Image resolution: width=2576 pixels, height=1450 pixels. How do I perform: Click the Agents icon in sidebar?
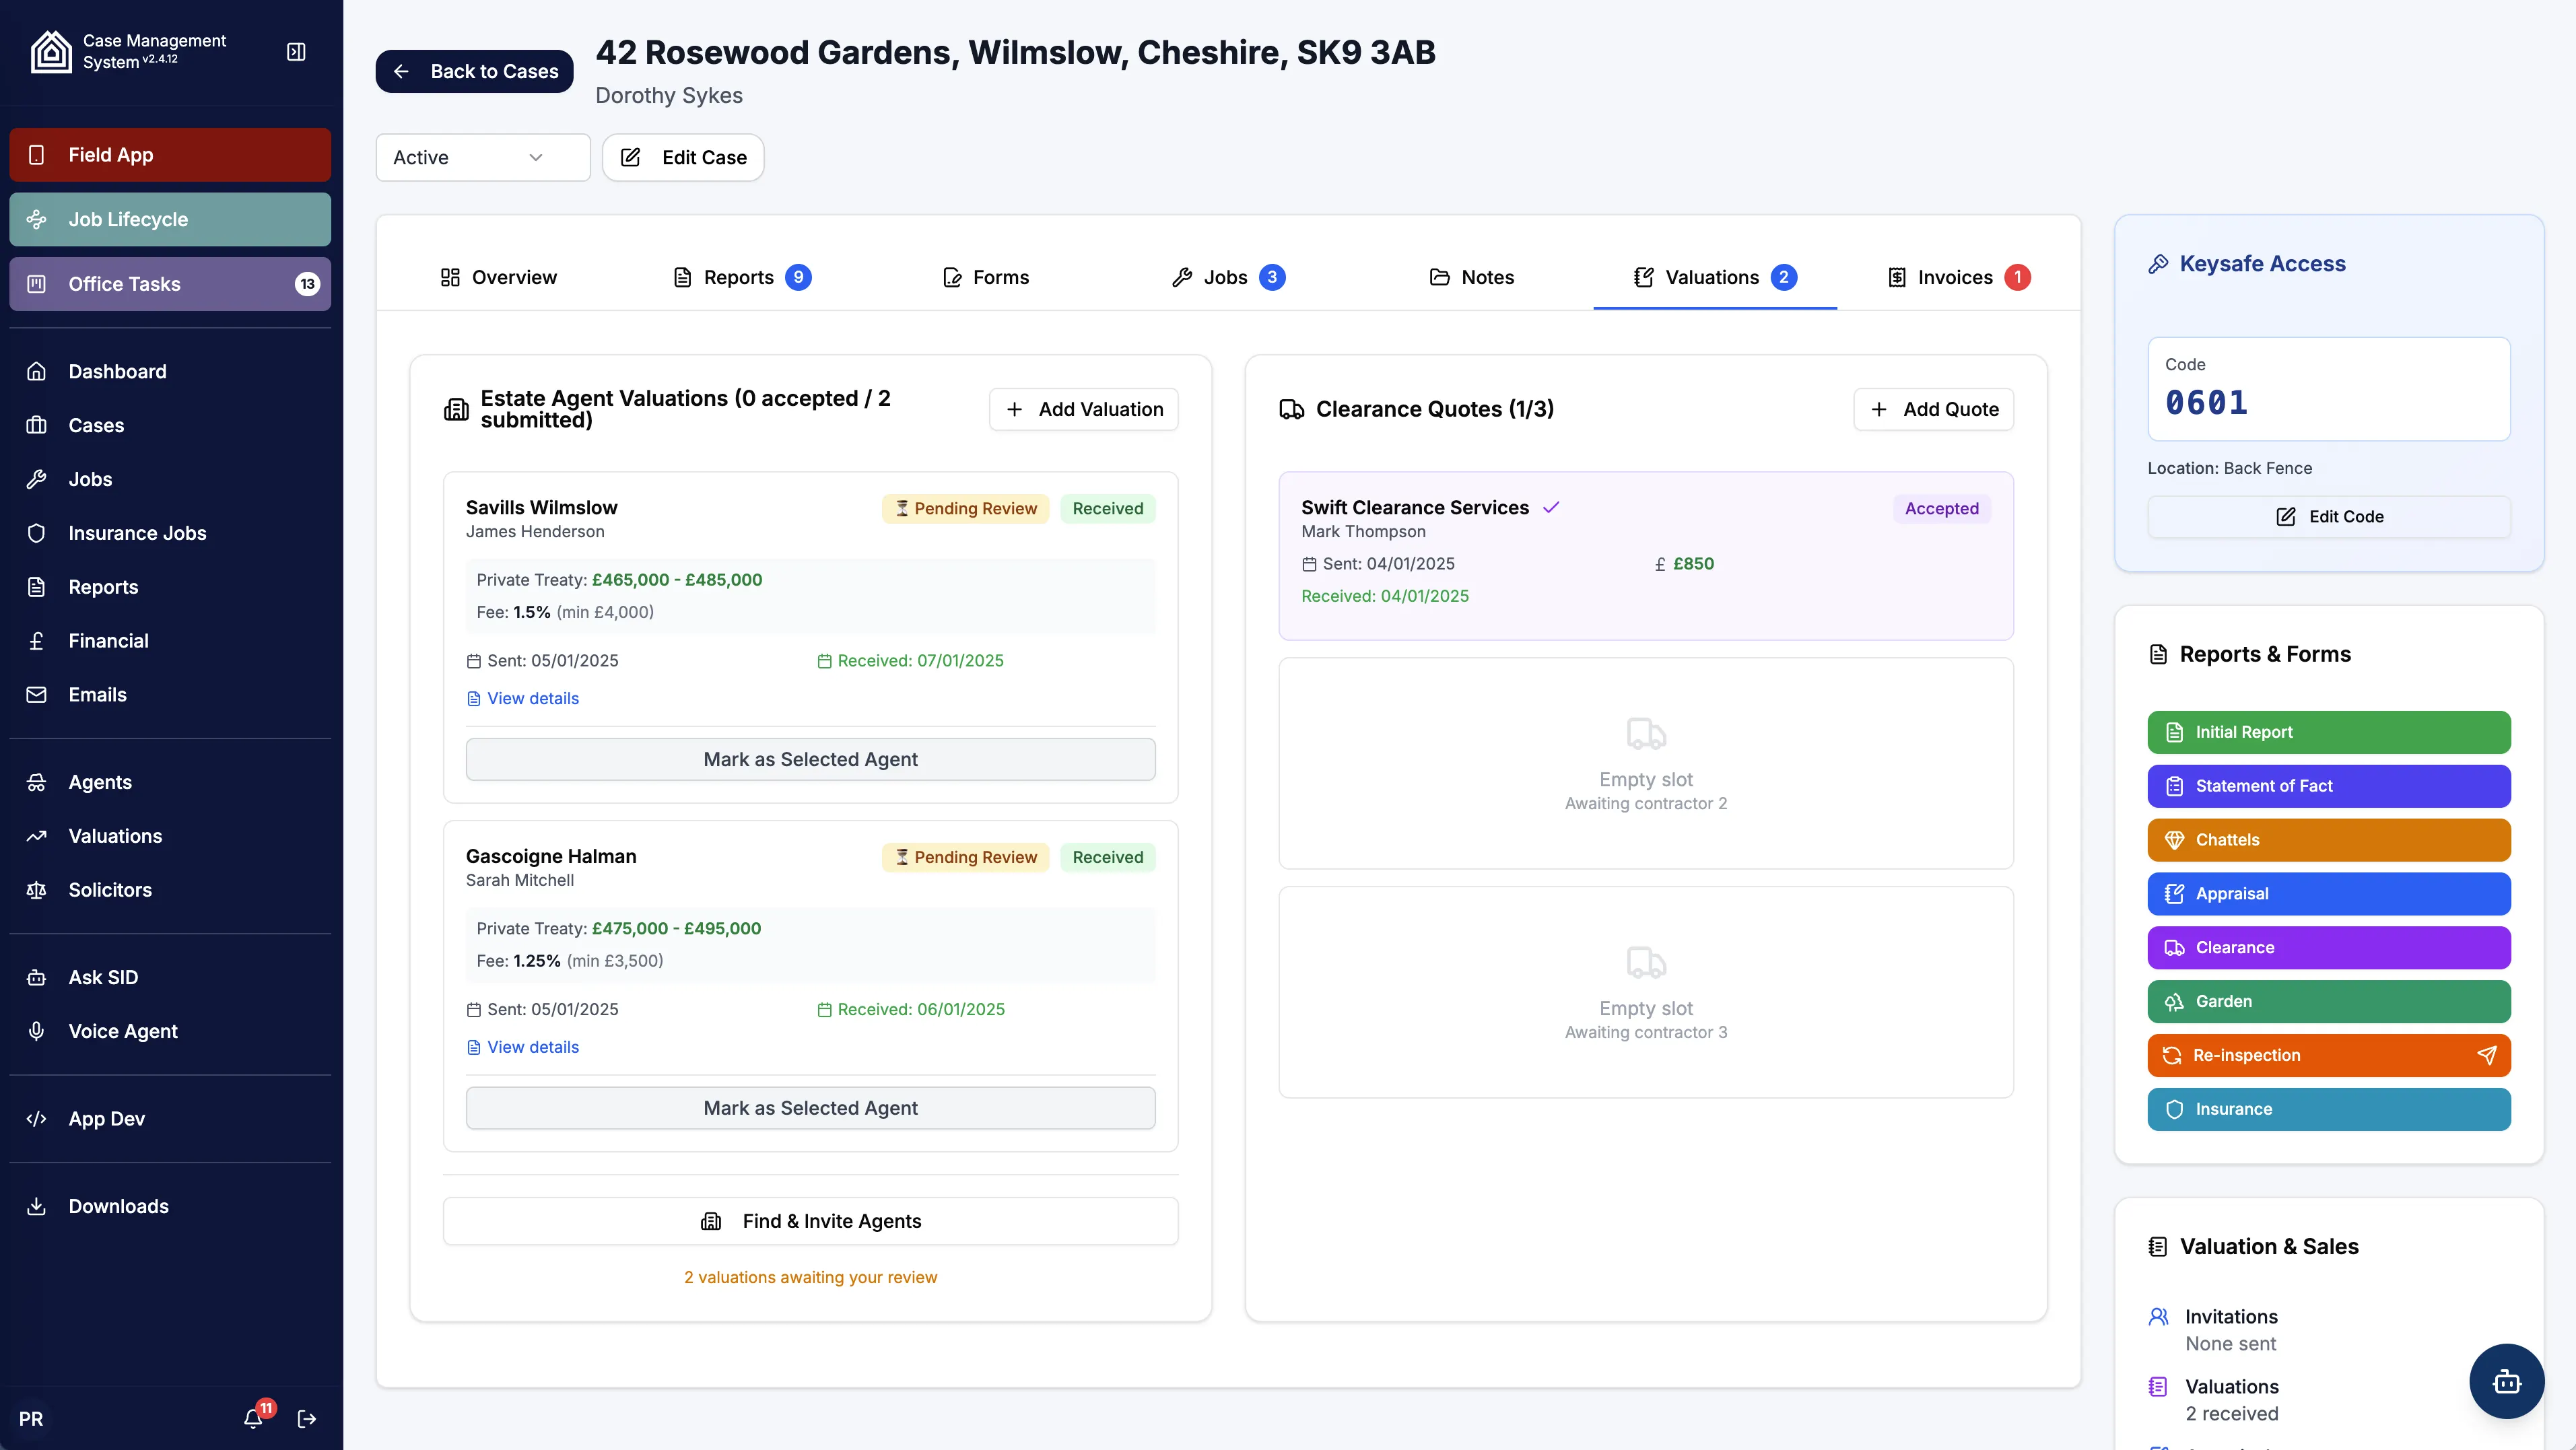(x=37, y=782)
